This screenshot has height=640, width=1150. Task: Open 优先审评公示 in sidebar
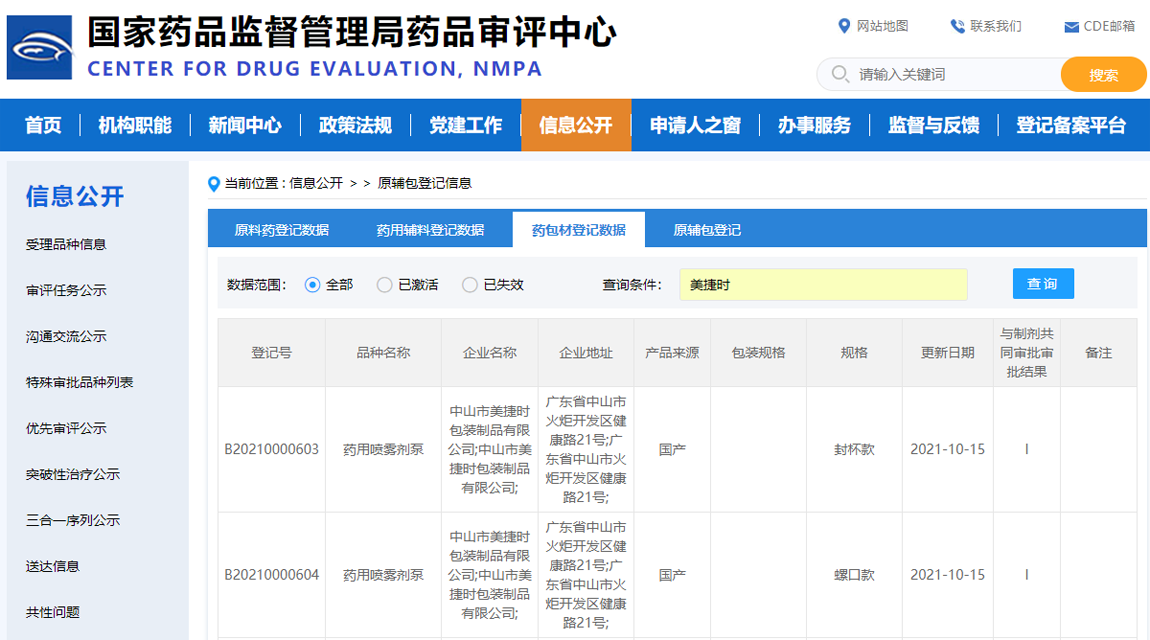tap(66, 428)
